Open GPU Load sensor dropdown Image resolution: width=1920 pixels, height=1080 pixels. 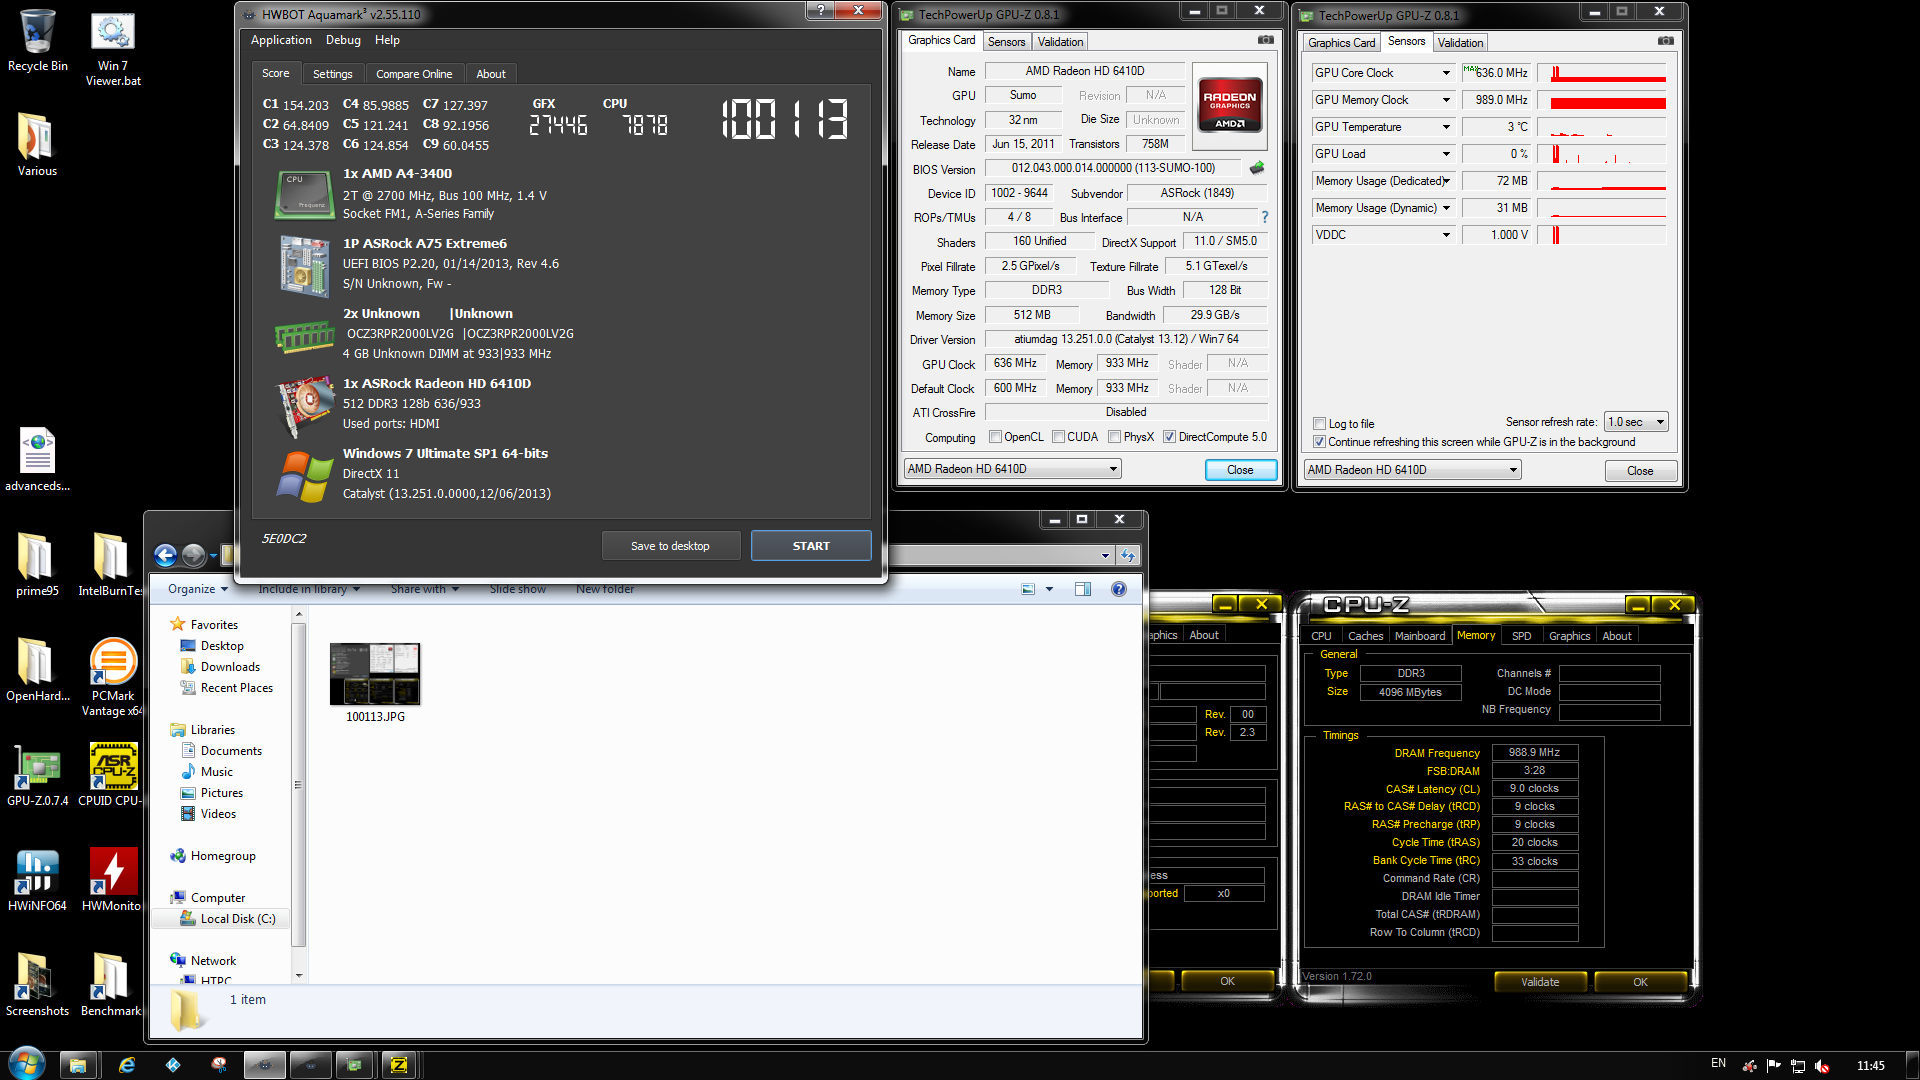(1446, 154)
